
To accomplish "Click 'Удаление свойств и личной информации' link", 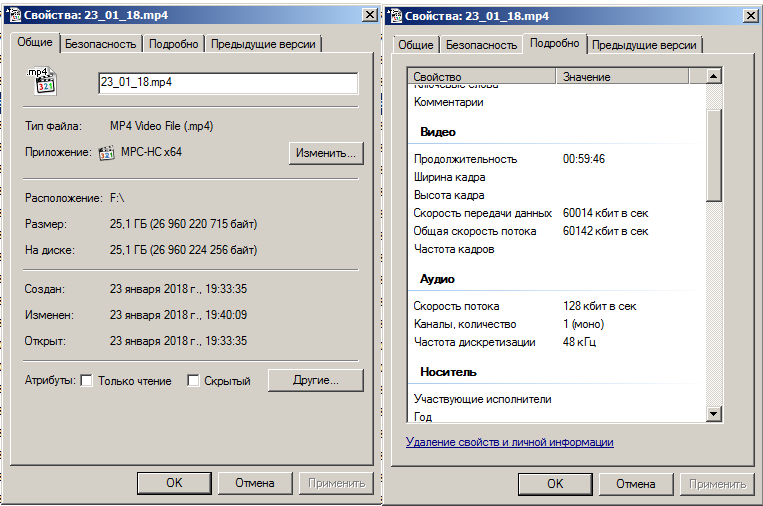I will click(x=509, y=442).
